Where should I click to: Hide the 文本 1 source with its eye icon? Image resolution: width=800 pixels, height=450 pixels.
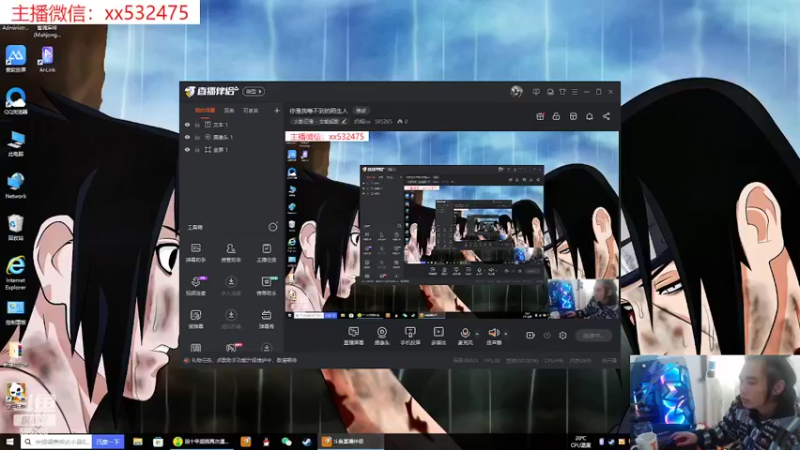(x=187, y=124)
